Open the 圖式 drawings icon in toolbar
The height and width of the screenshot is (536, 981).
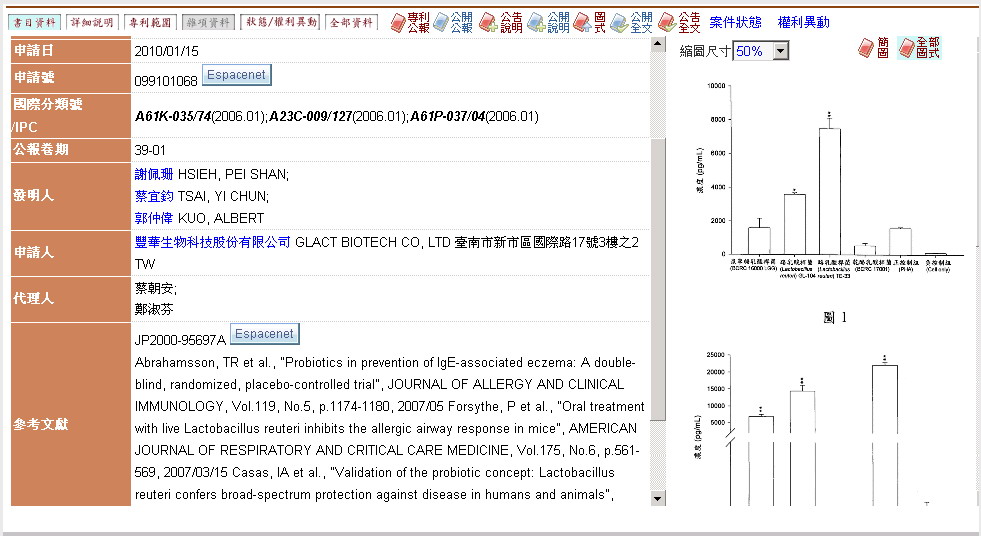coord(590,22)
